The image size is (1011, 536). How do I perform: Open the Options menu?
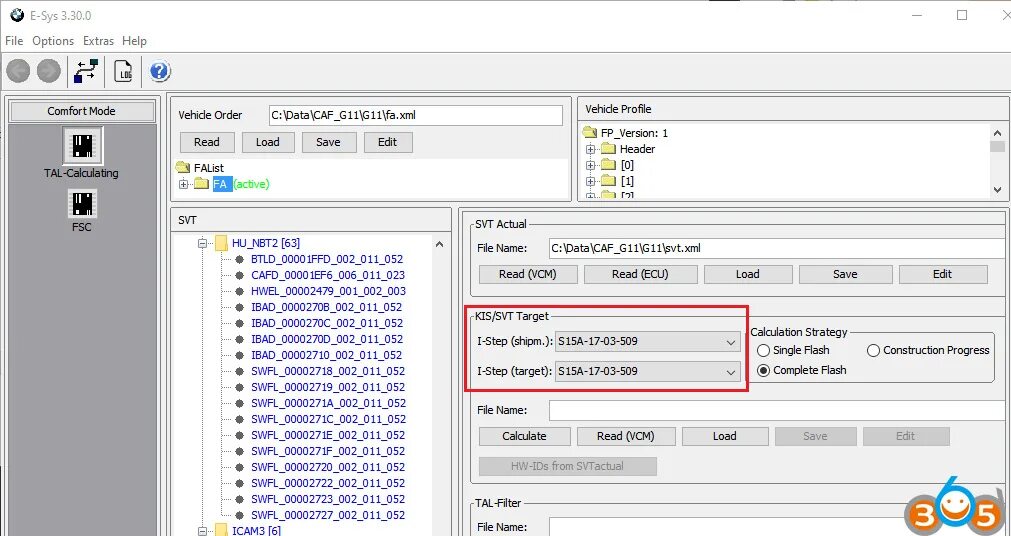coord(53,41)
